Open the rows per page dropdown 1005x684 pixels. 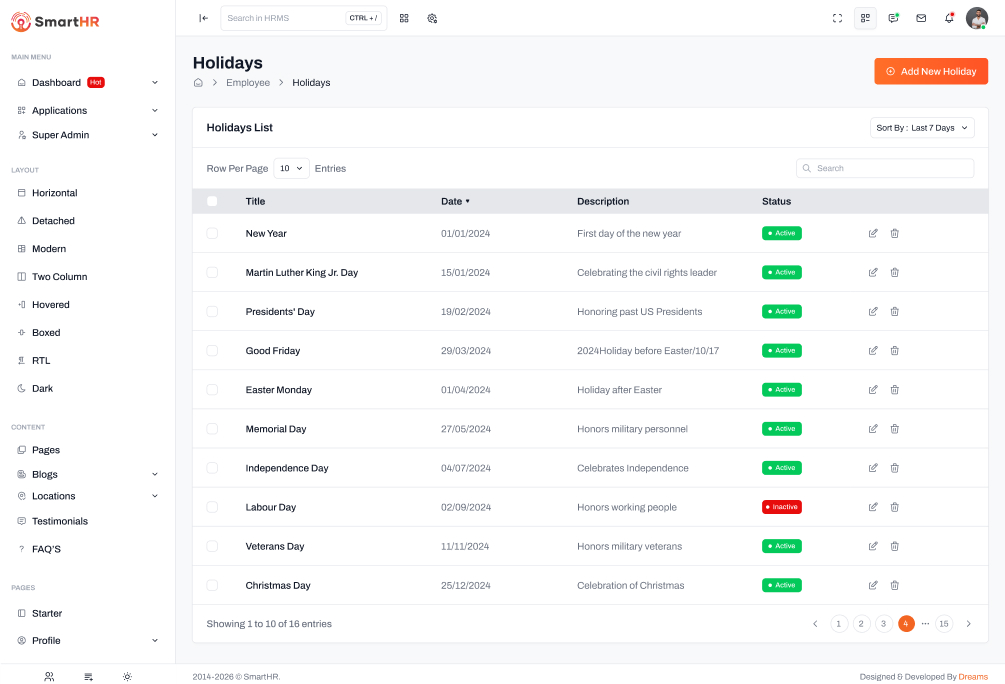coord(291,169)
